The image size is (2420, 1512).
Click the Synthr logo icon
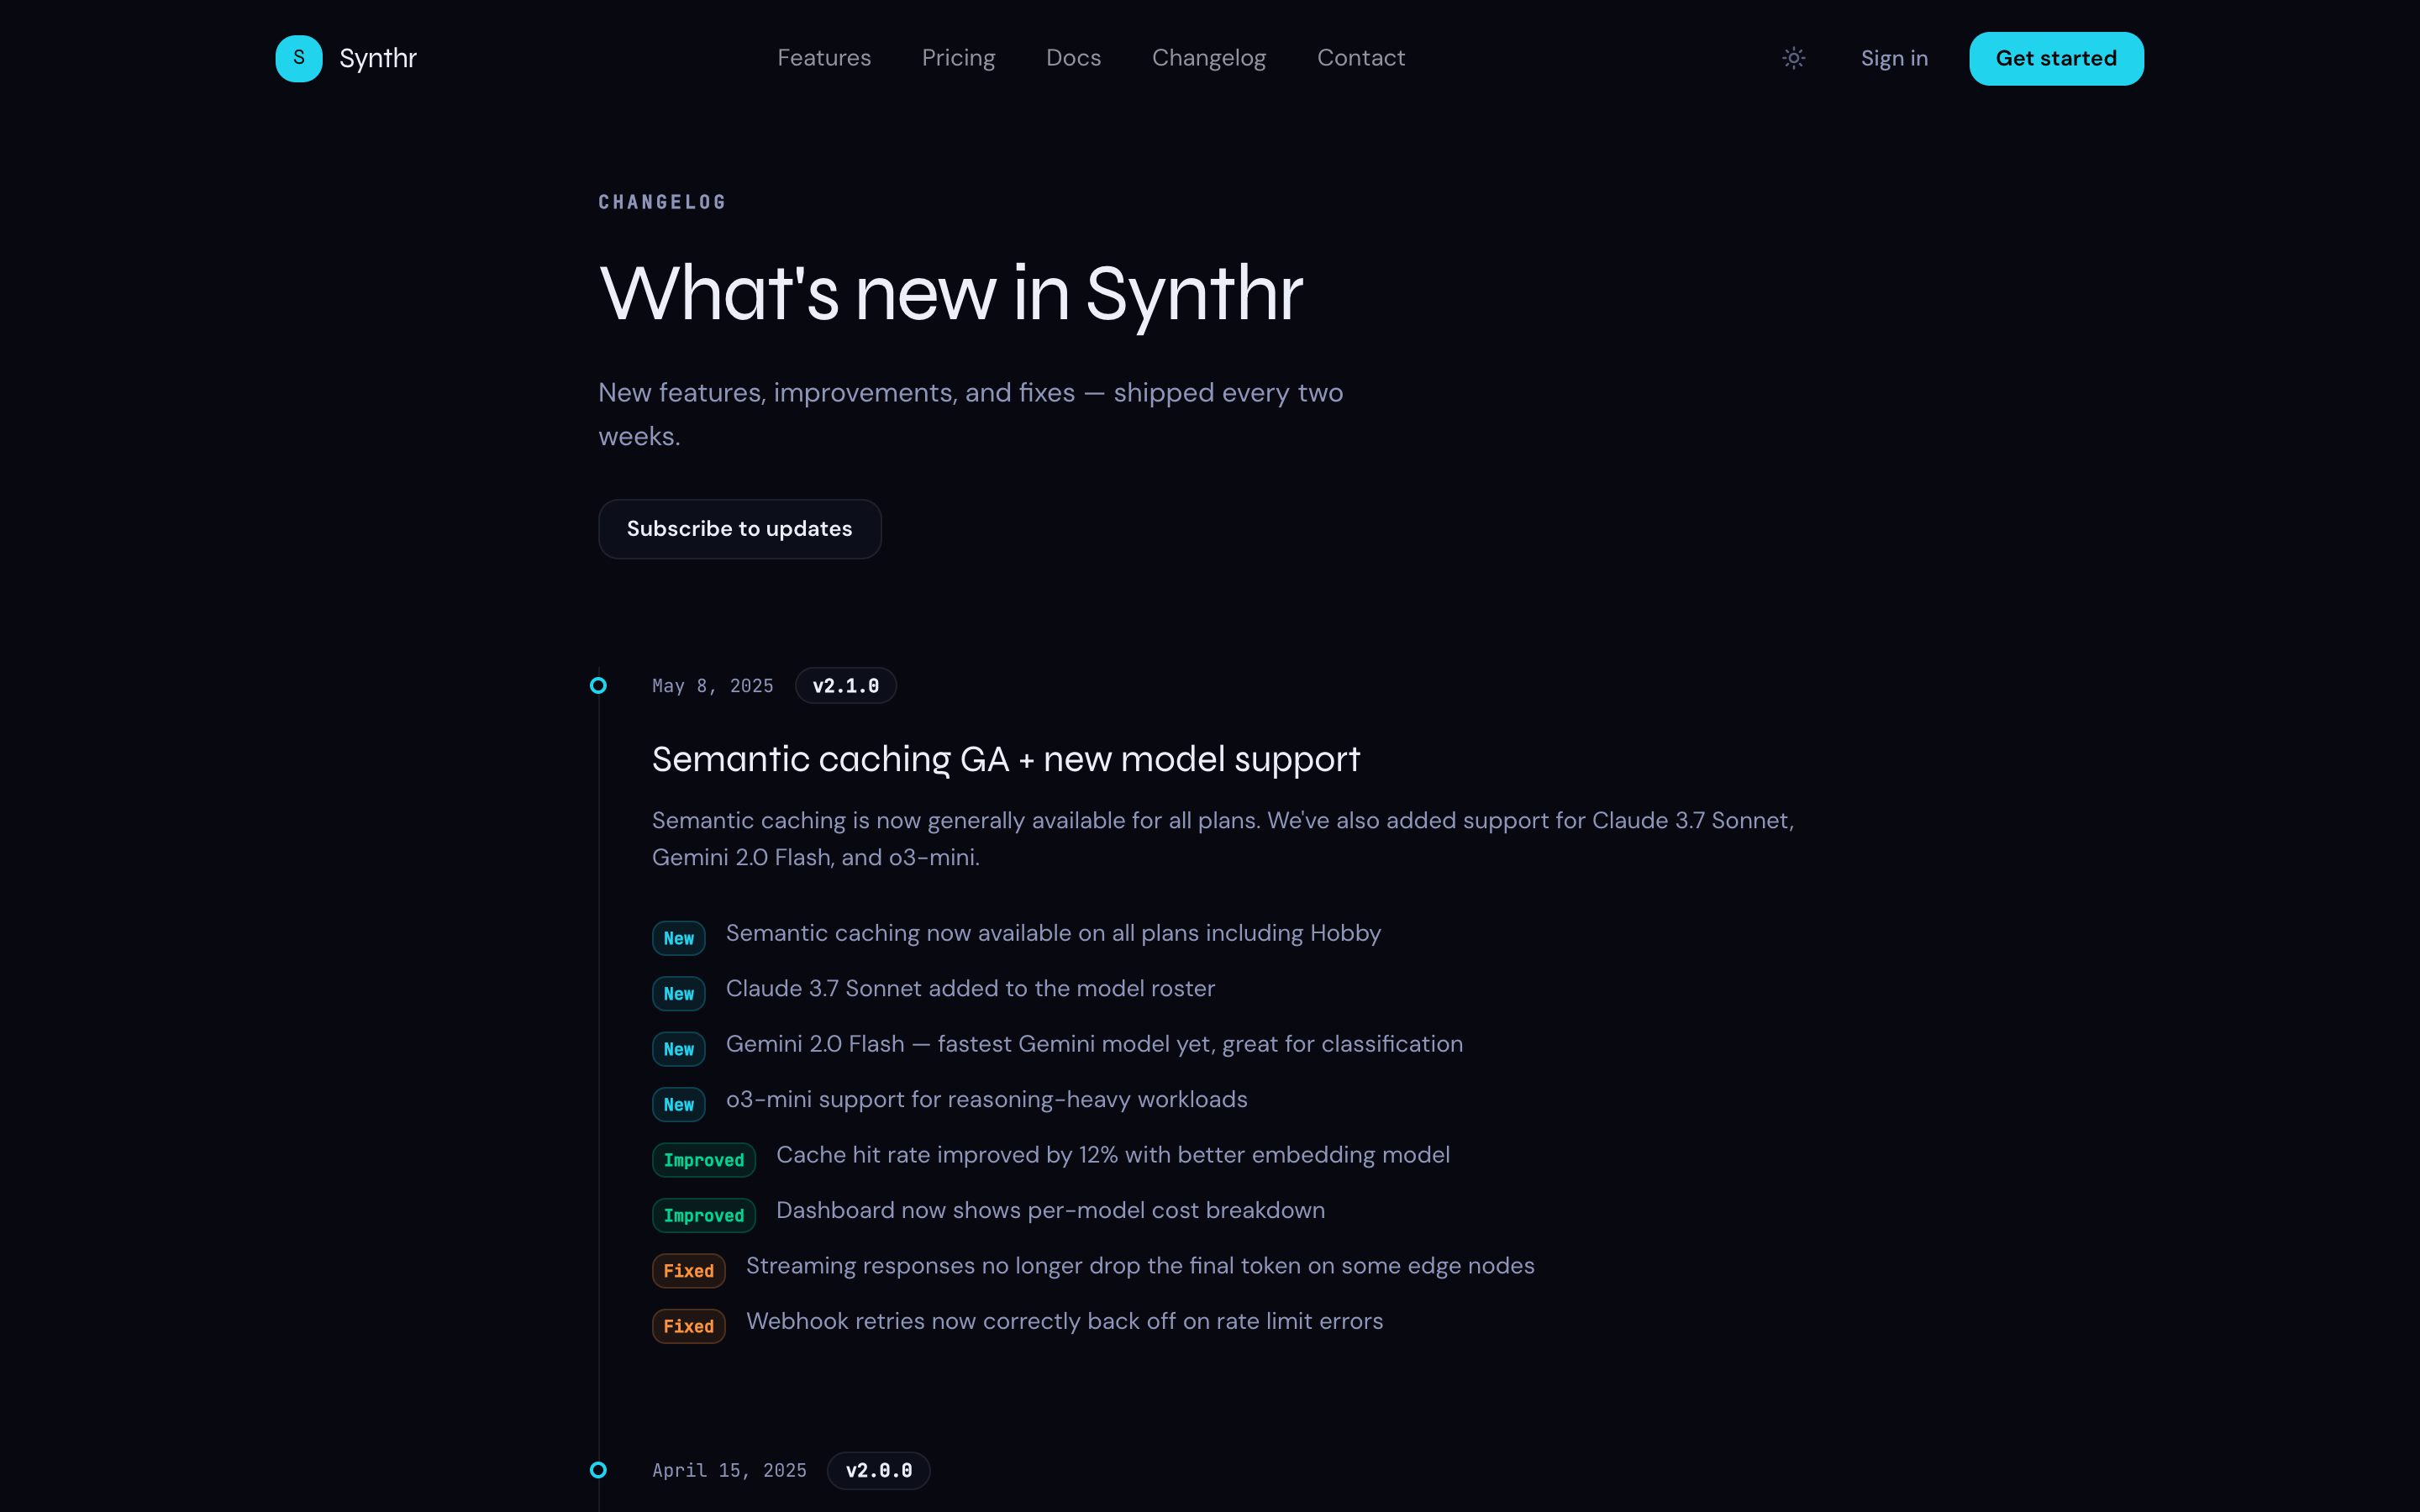point(299,58)
